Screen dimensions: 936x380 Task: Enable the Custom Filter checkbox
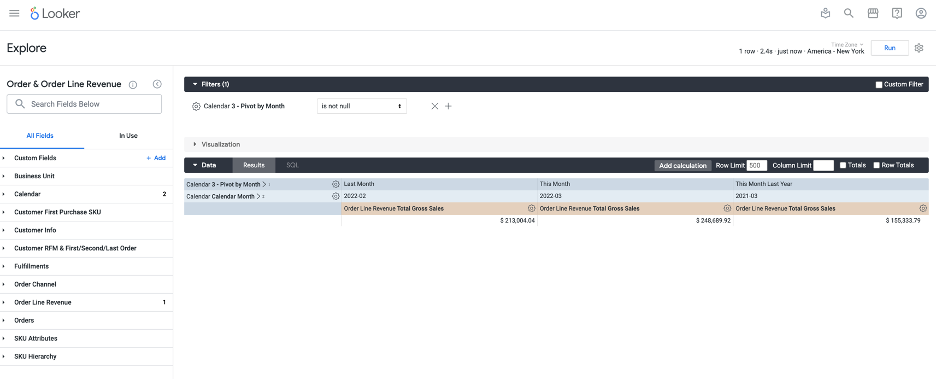click(879, 85)
